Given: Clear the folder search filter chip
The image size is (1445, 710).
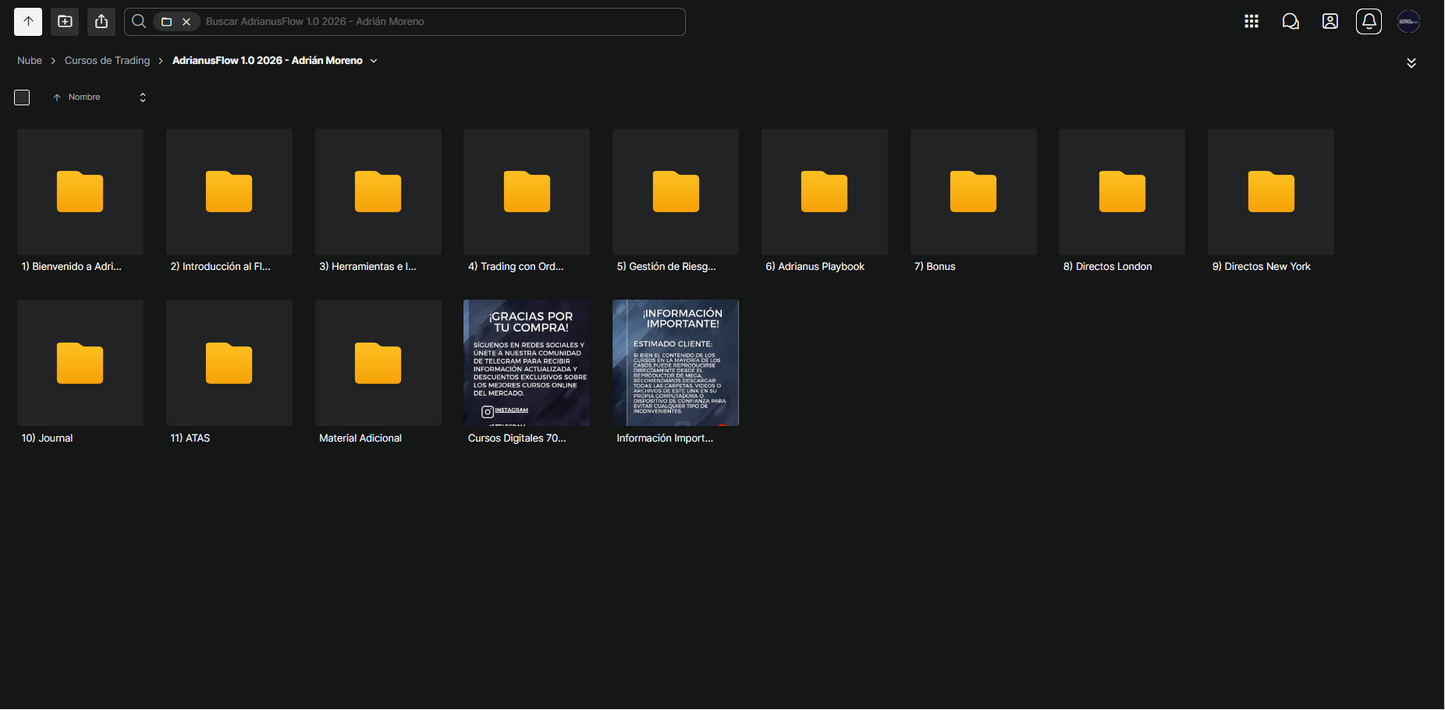Looking at the screenshot, I should [186, 21].
